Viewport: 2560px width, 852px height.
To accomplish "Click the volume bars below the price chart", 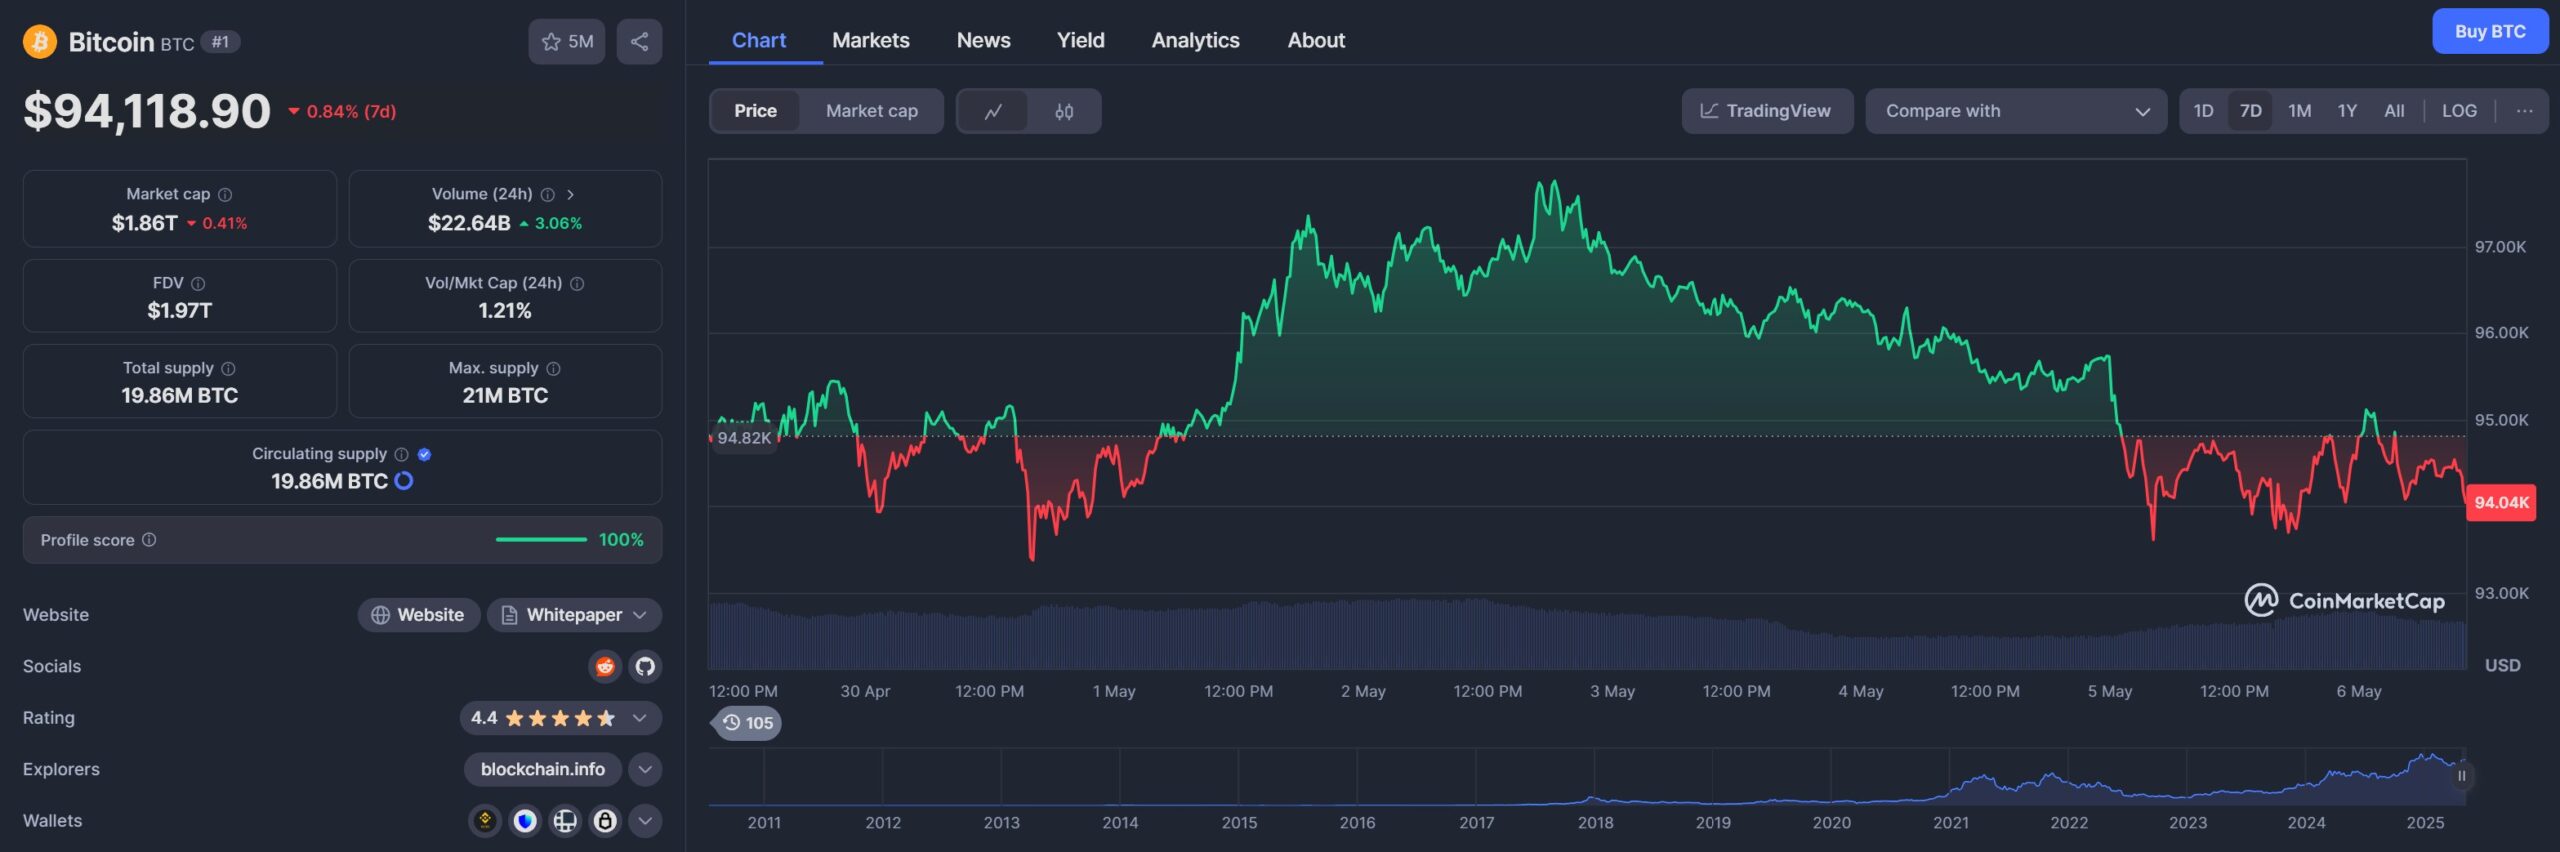I will (1587, 635).
